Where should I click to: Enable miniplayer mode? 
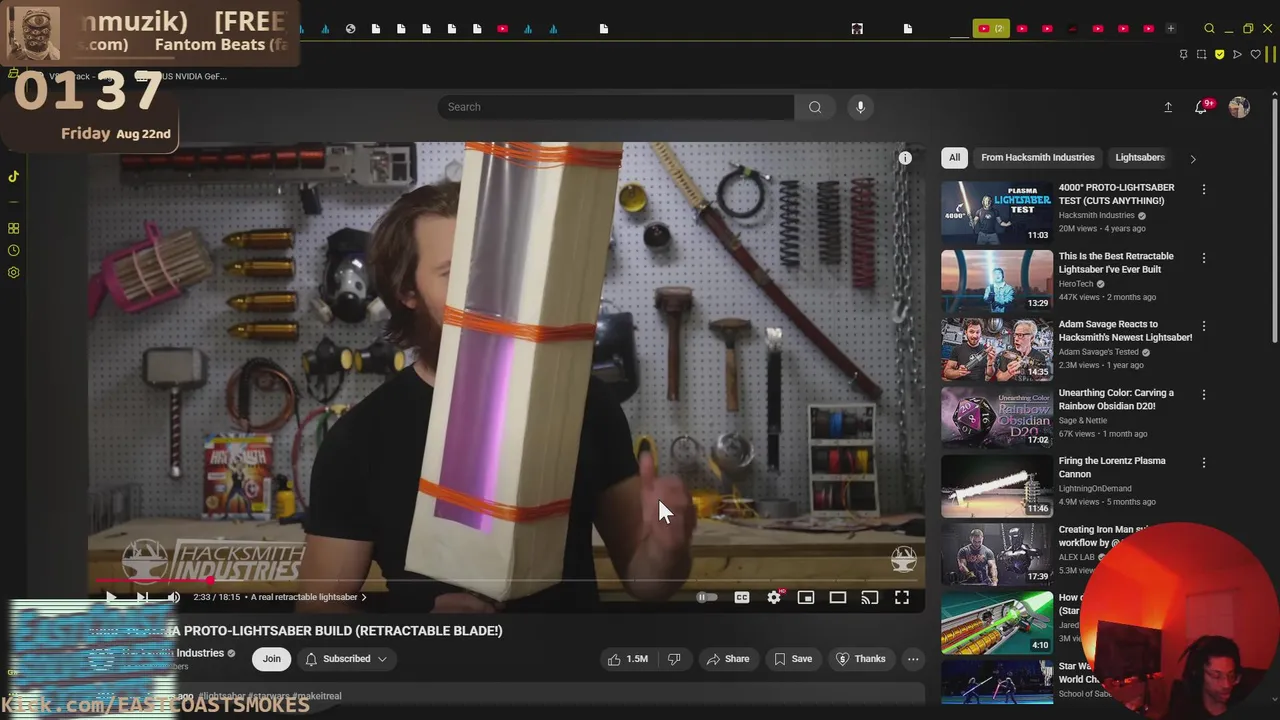coord(806,597)
